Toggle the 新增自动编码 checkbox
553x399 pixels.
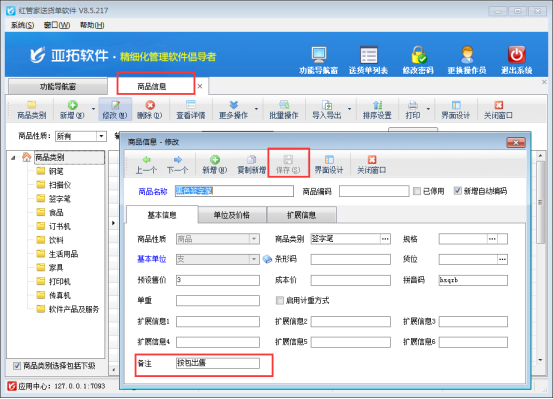point(457,191)
